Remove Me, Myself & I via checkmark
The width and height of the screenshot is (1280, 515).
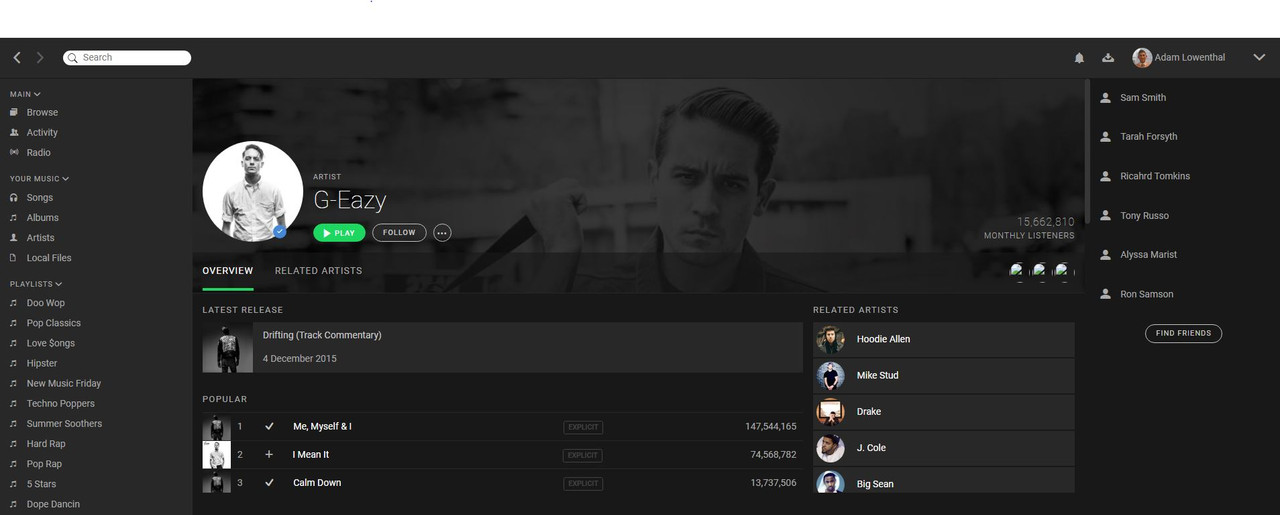(269, 427)
